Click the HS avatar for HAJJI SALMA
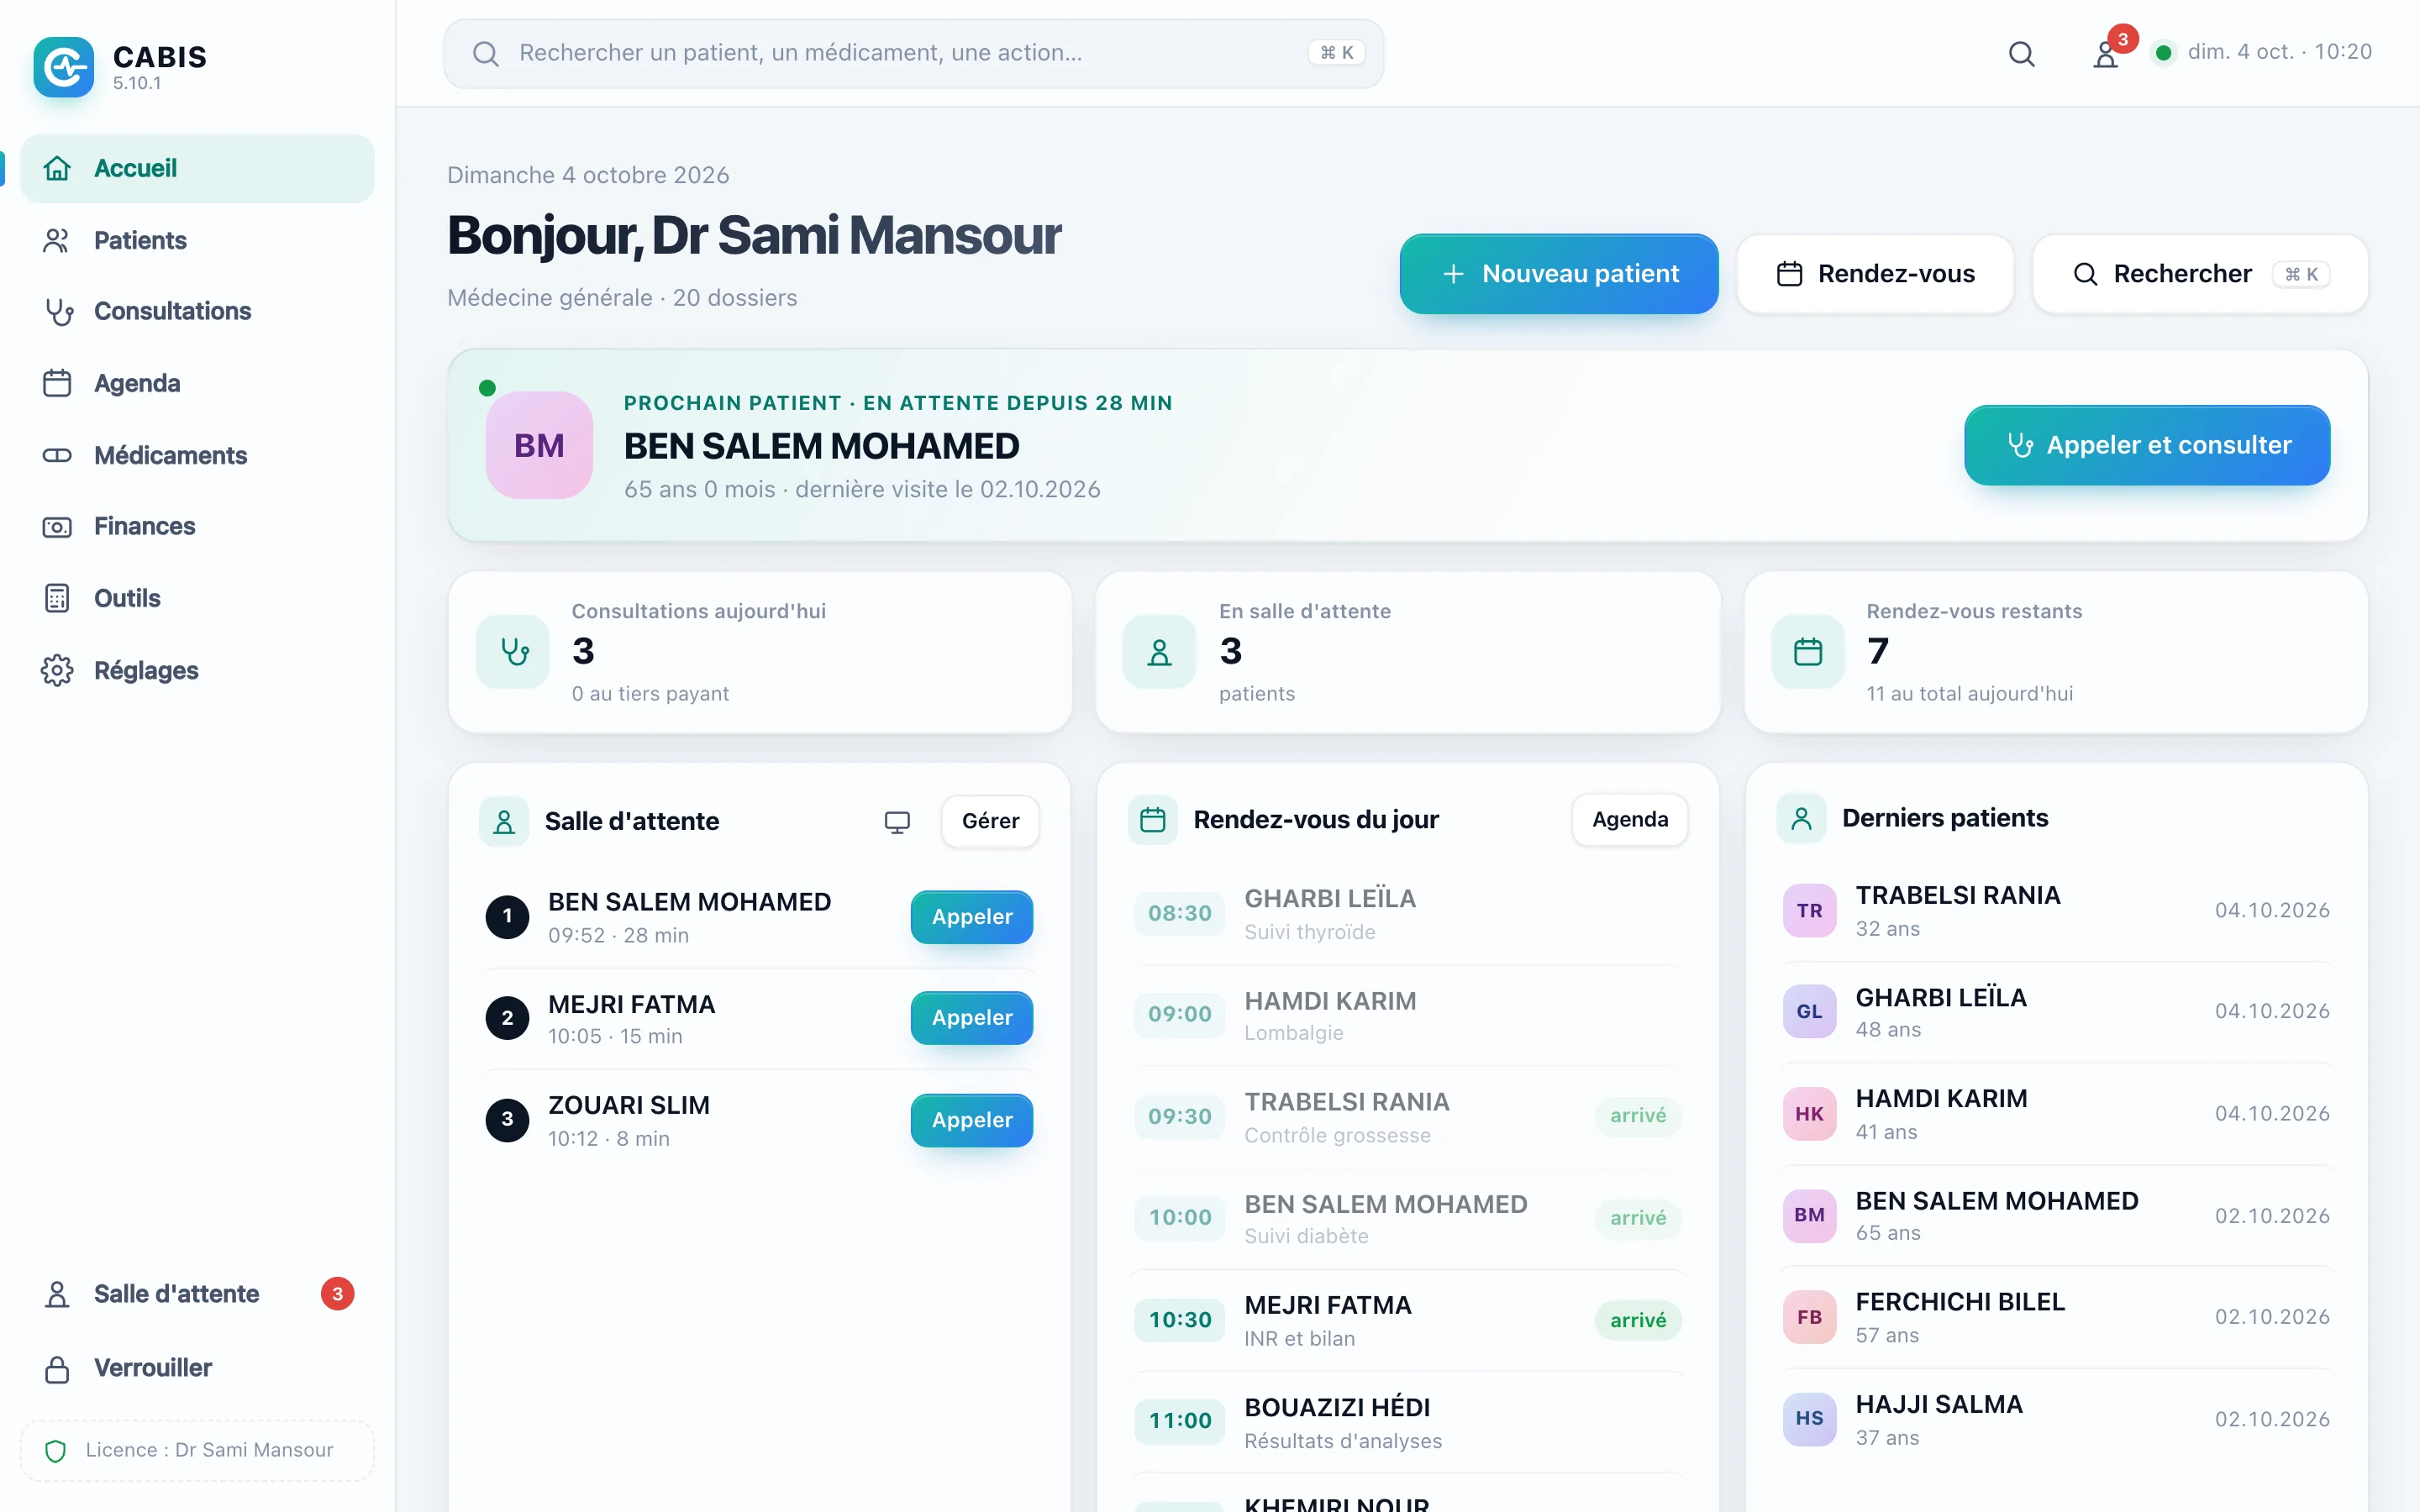 tap(1809, 1418)
